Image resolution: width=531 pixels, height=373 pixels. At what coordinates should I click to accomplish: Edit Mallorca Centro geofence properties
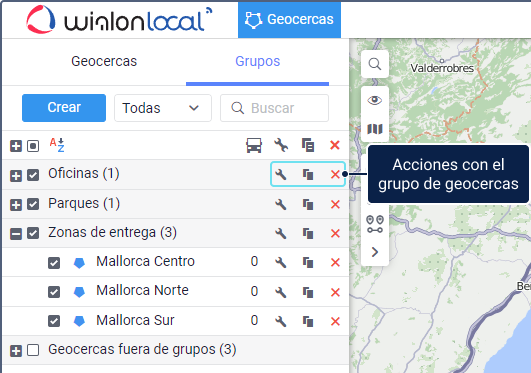click(x=281, y=262)
